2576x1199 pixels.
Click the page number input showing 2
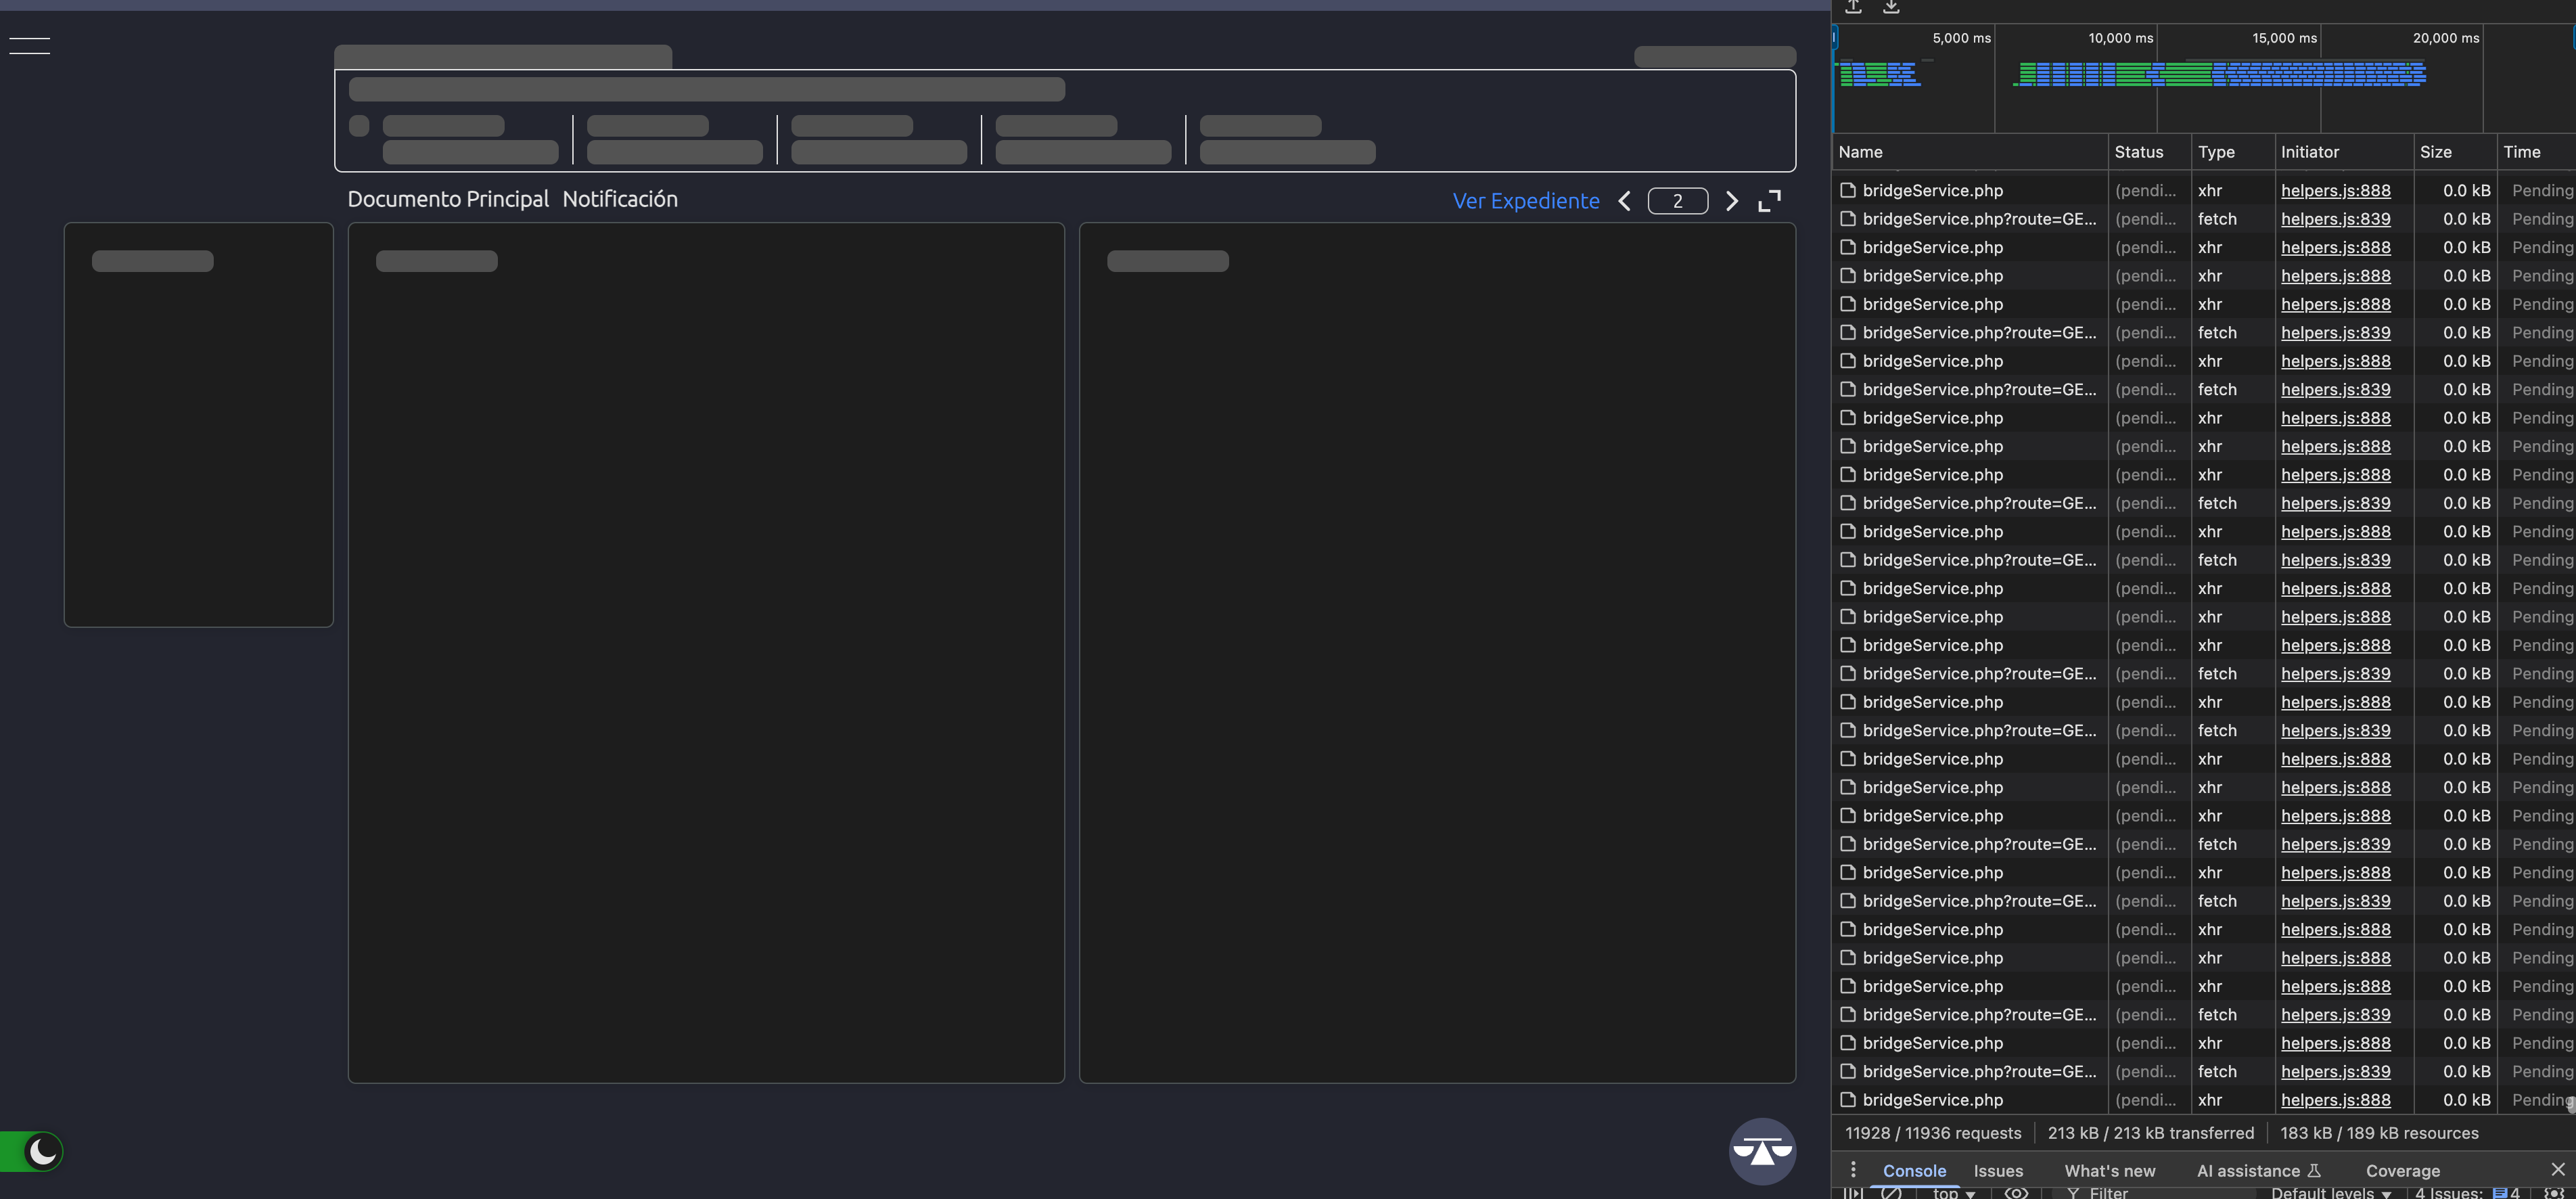point(1677,201)
